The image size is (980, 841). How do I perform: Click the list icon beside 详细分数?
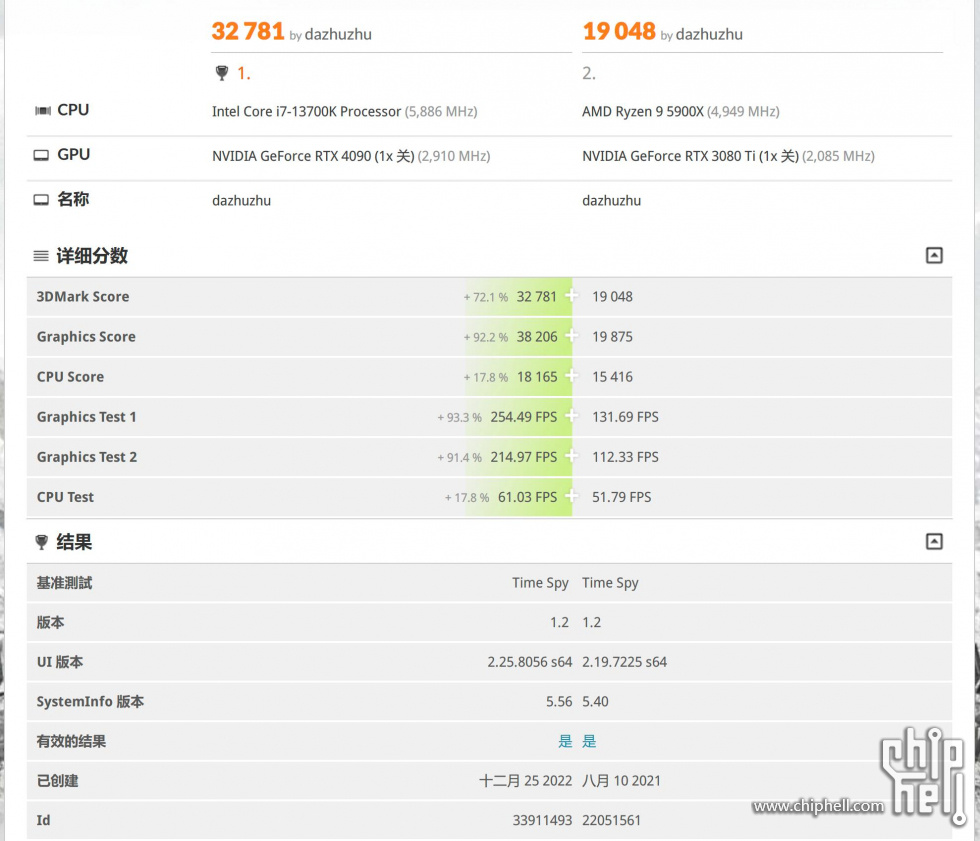[41, 256]
